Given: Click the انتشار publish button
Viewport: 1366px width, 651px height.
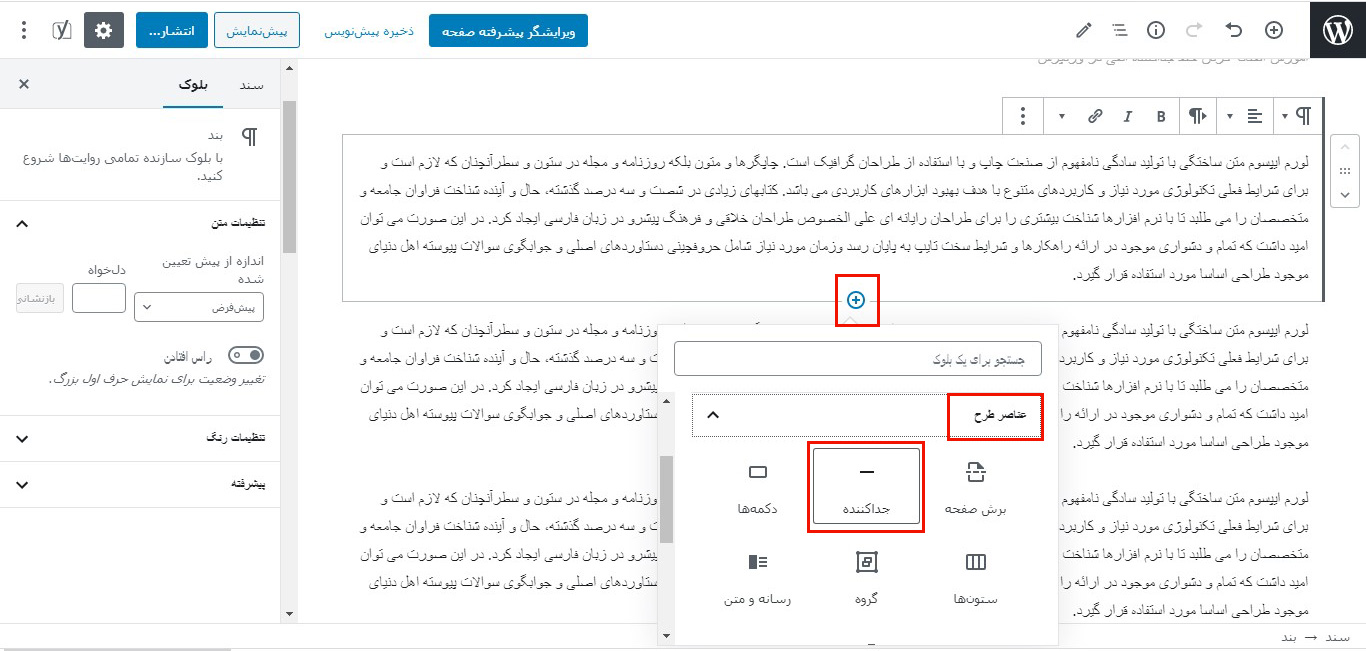Looking at the screenshot, I should [172, 31].
